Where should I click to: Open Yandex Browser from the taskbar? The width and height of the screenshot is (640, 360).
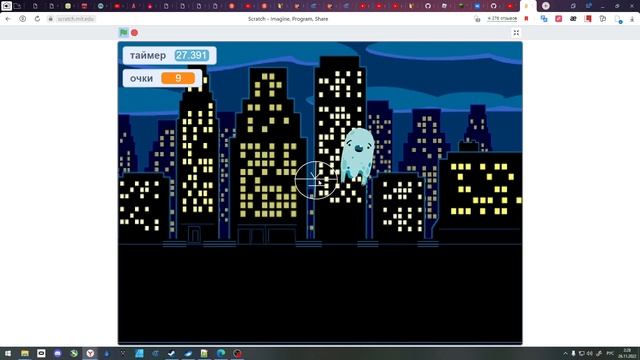90,353
